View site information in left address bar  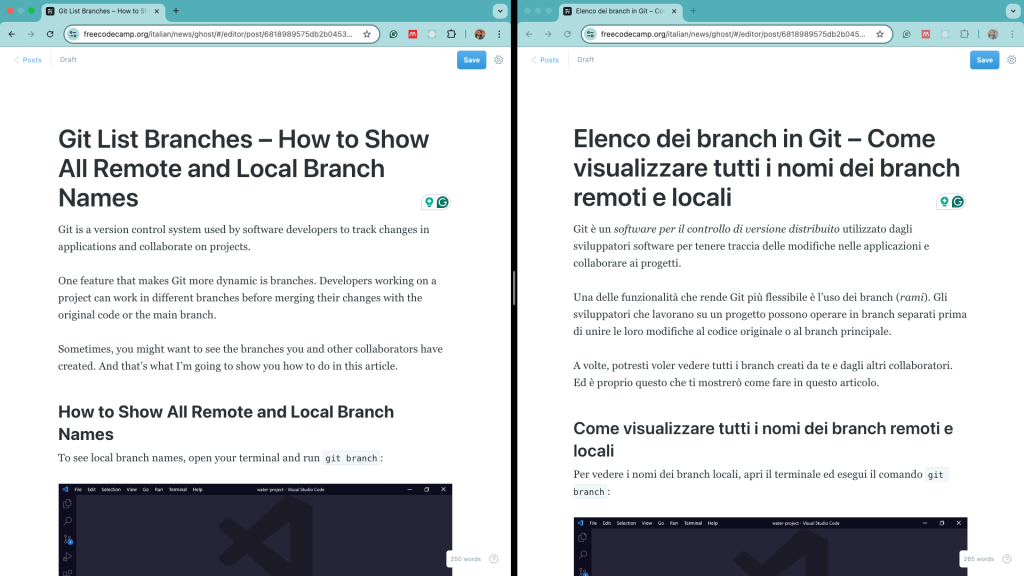click(x=73, y=34)
